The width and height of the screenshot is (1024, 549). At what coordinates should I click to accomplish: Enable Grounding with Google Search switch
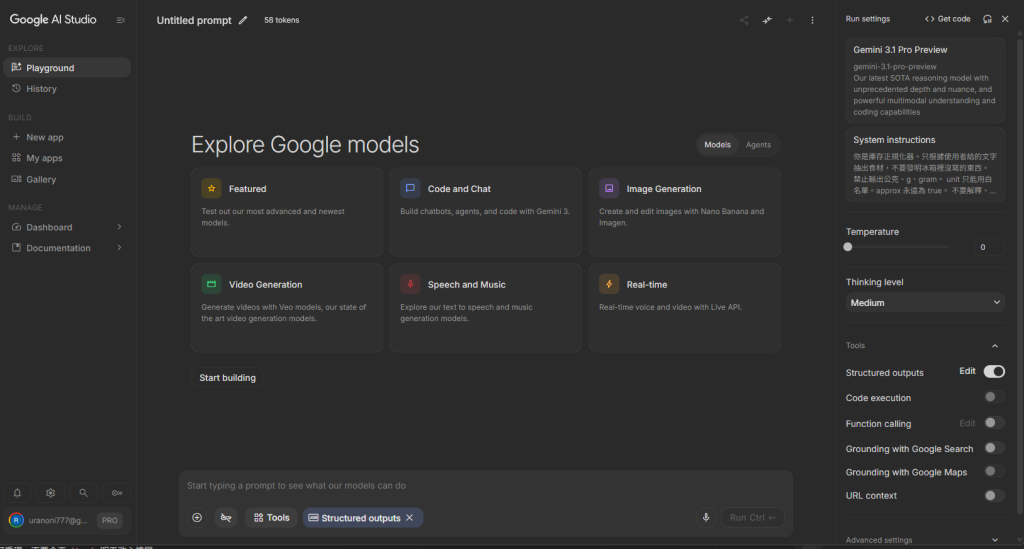[994, 448]
